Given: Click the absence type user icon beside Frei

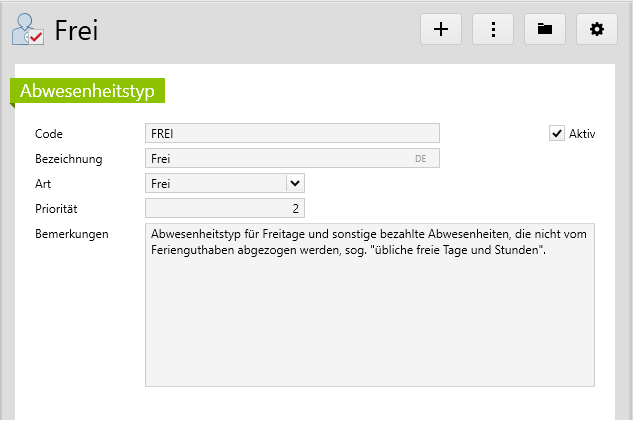Looking at the screenshot, I should [27, 30].
